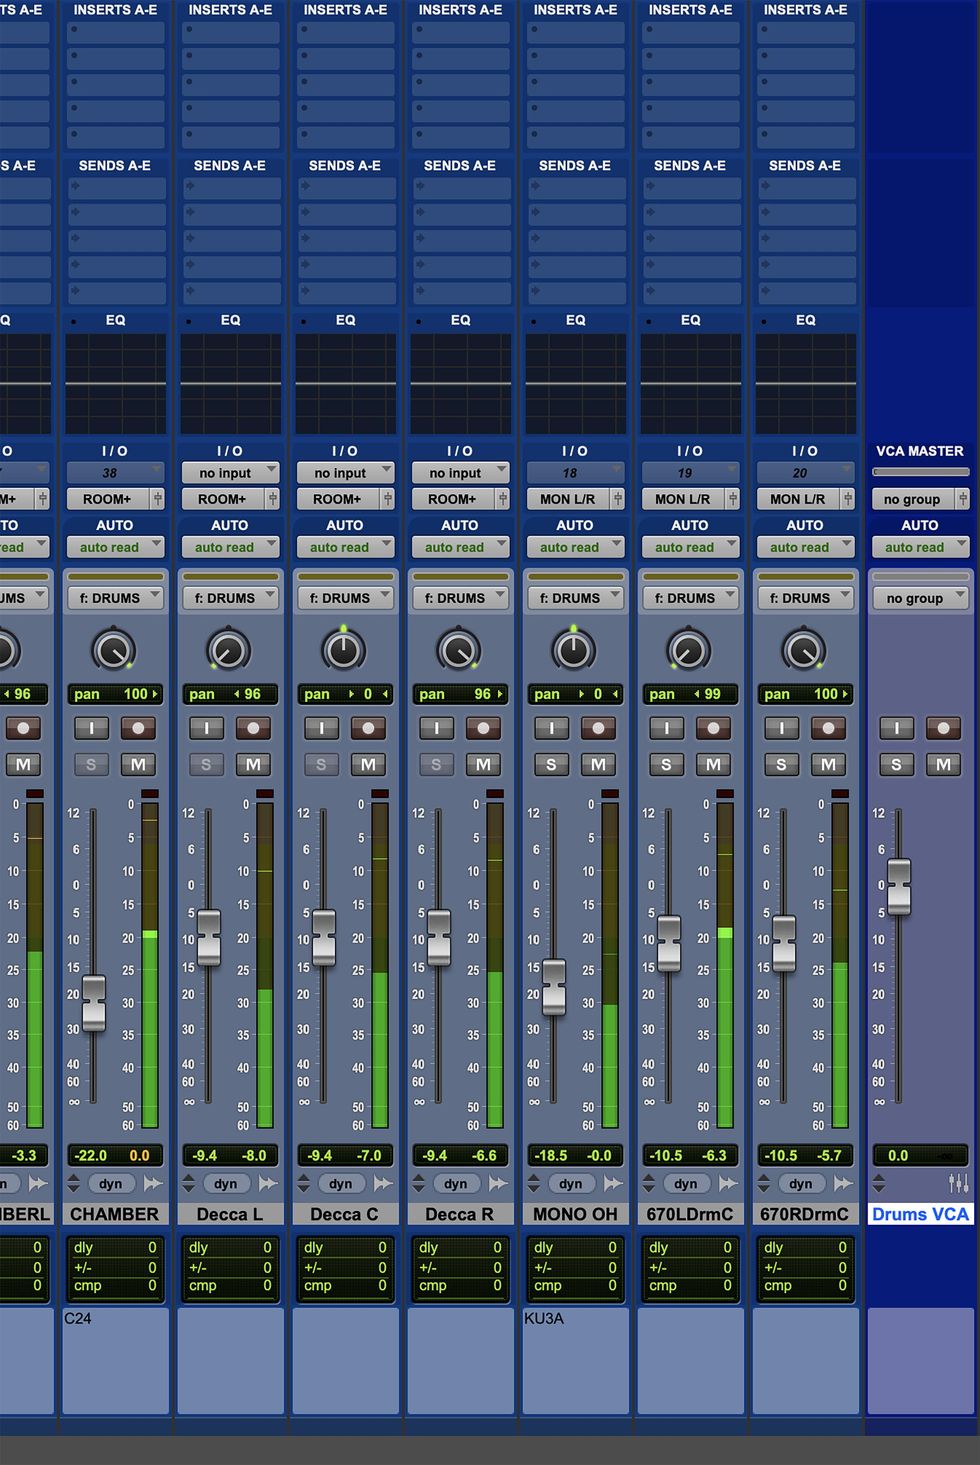Mute the Decca R track

[483, 765]
